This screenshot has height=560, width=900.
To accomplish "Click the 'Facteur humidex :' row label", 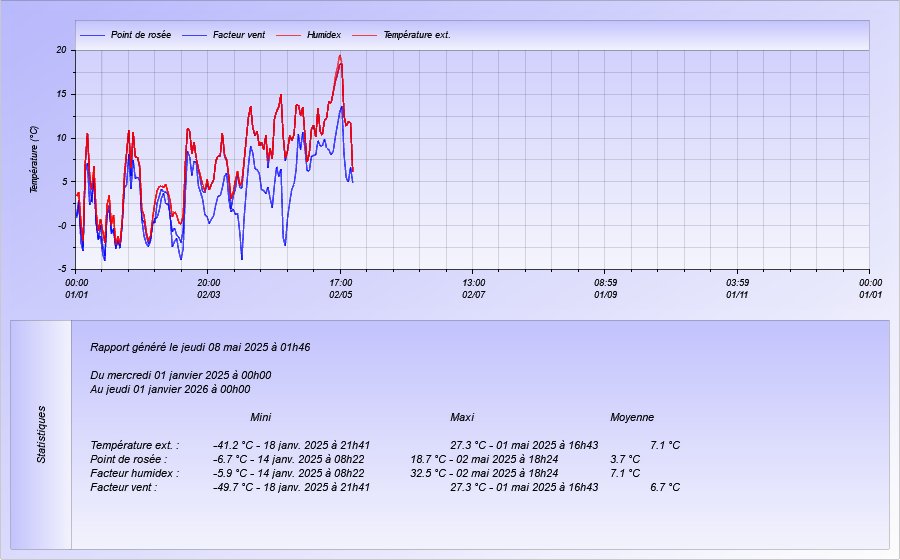I will [x=134, y=473].
